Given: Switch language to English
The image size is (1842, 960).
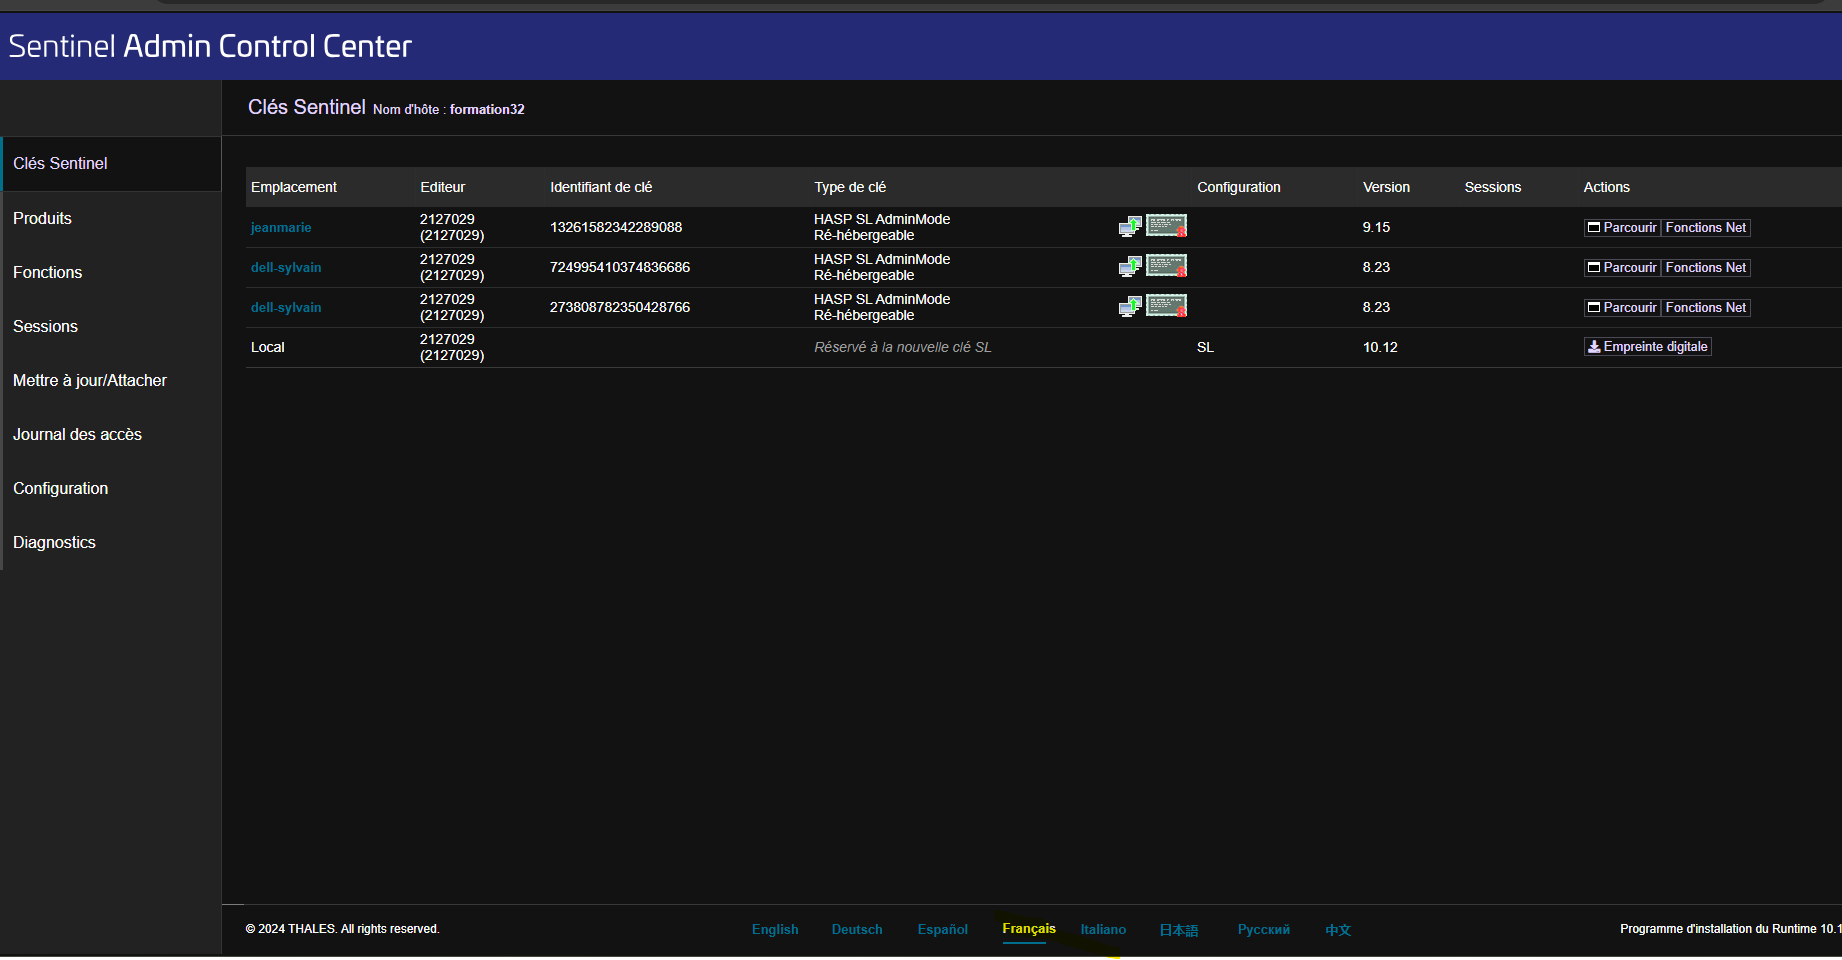Looking at the screenshot, I should 775,929.
